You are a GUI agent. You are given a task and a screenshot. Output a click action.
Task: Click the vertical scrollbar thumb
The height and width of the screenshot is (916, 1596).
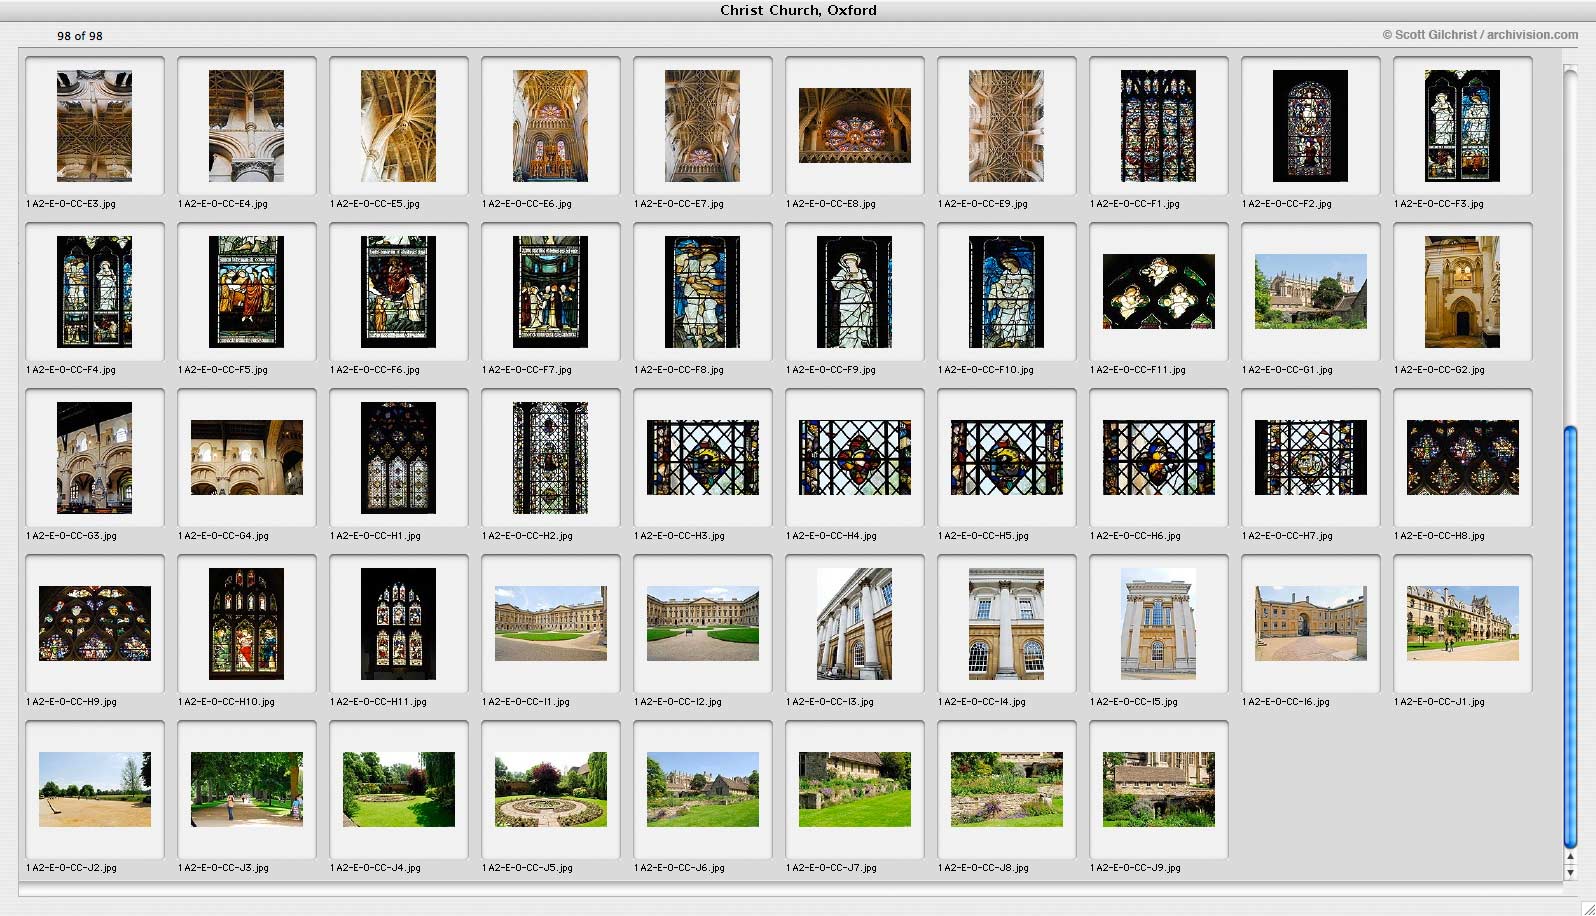tap(1570, 638)
